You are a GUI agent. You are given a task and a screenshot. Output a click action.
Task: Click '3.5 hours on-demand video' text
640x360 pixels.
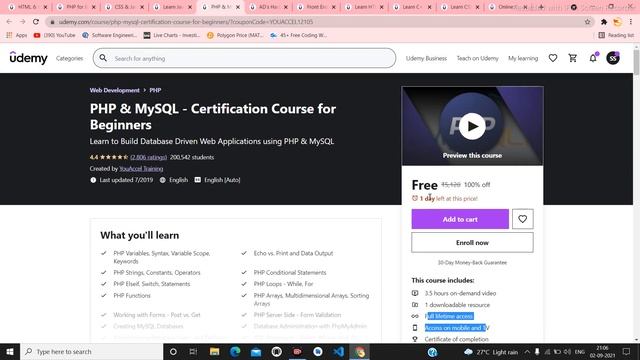[460, 293]
